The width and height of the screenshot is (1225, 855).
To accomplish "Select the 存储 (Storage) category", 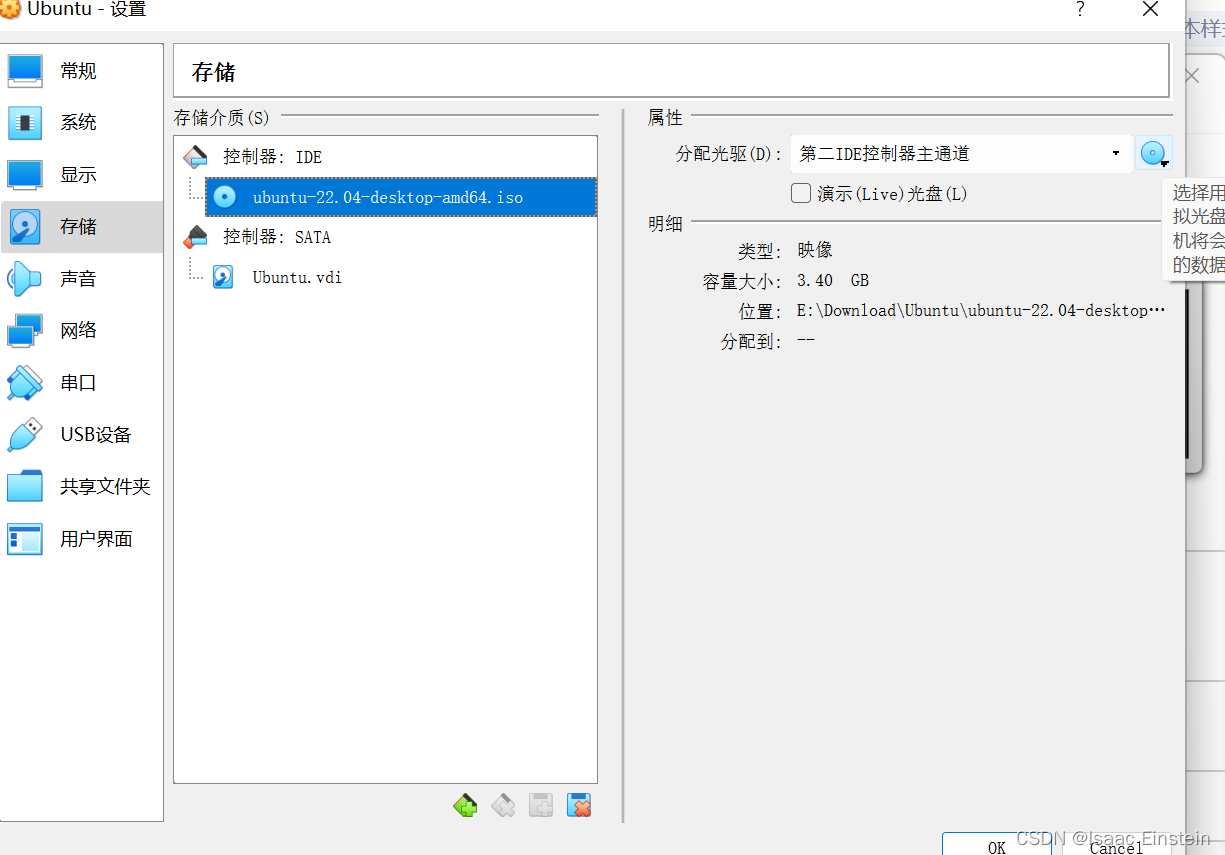I will [x=82, y=227].
